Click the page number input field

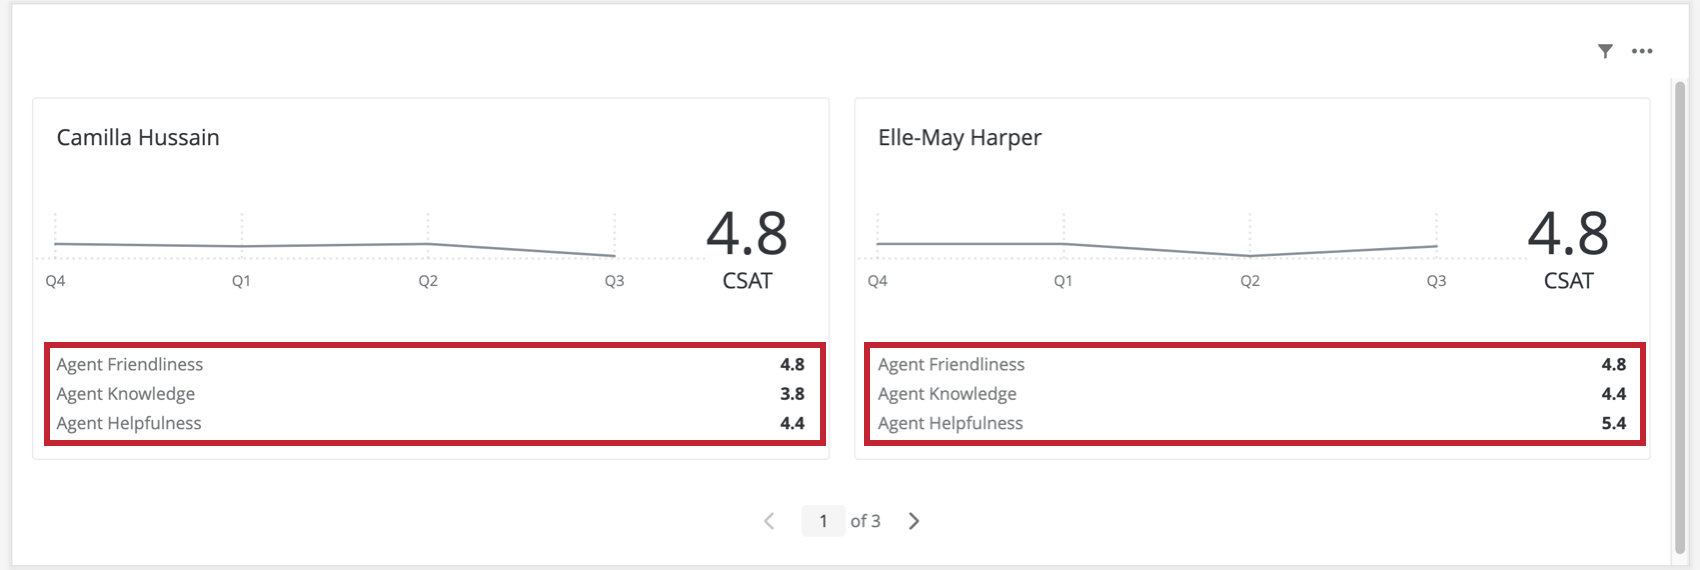coord(823,521)
